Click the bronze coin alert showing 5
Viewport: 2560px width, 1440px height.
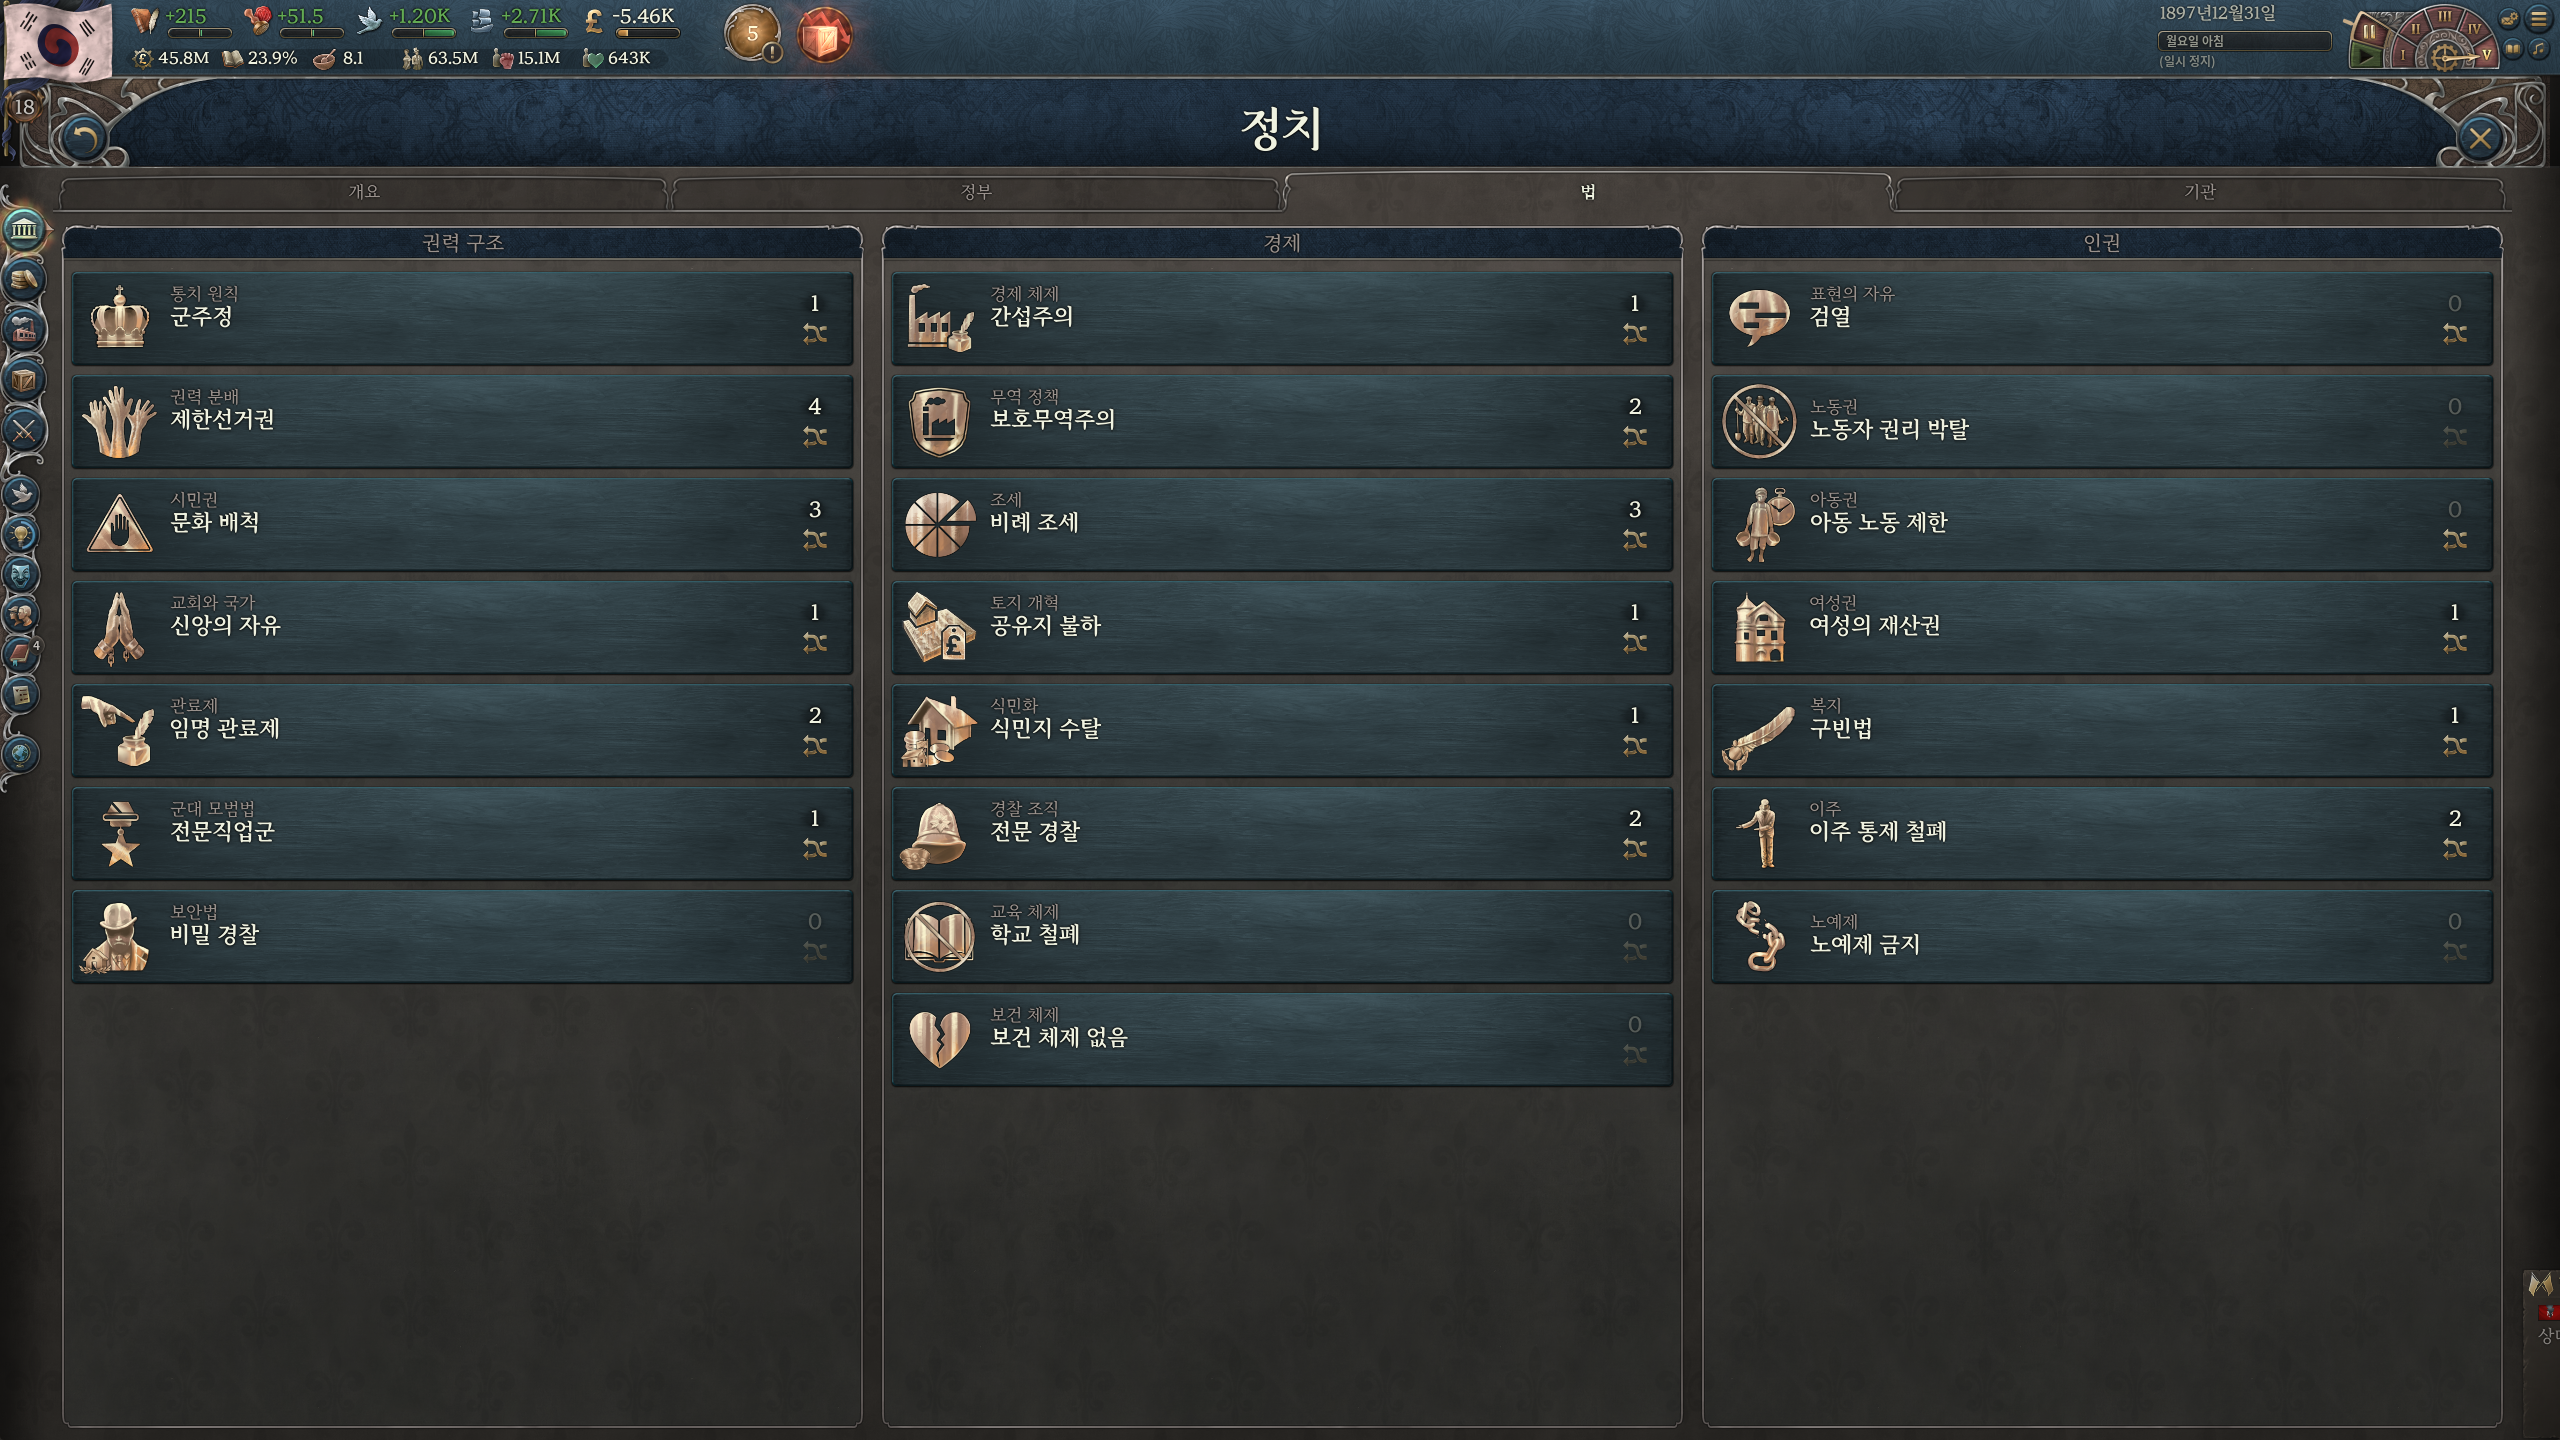coord(752,34)
